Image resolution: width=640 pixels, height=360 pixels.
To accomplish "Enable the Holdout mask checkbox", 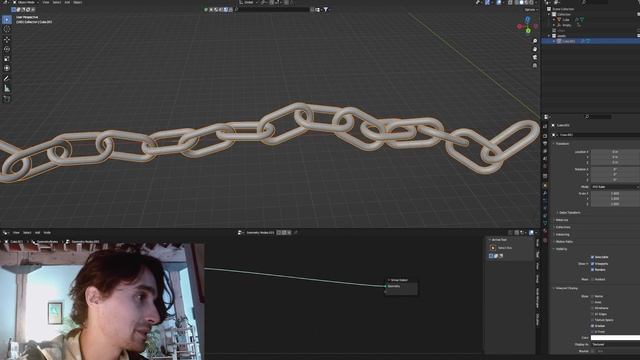I will click(x=592, y=279).
